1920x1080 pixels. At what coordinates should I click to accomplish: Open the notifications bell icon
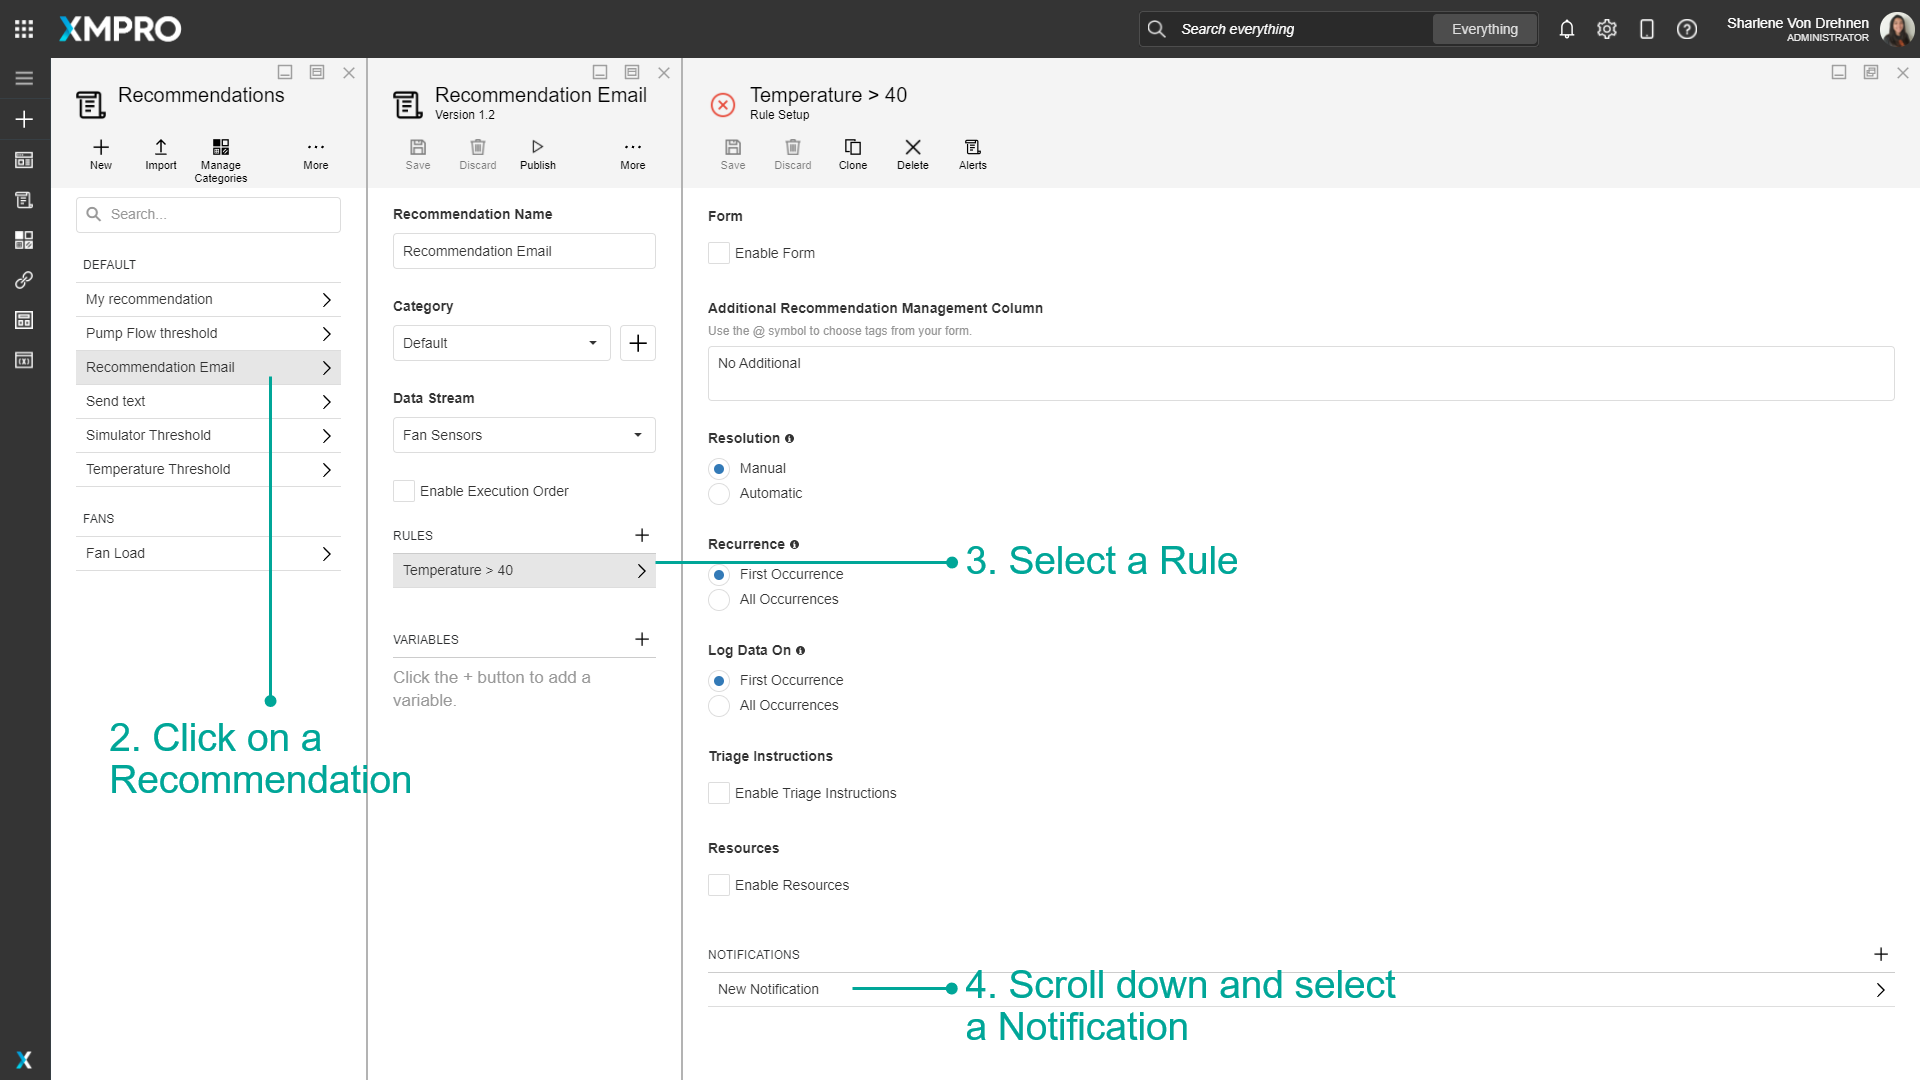pos(1566,29)
